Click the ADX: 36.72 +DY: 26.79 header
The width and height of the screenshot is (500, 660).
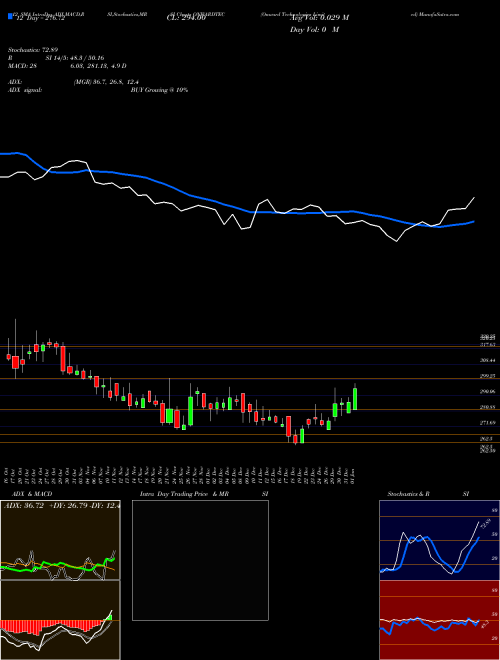pos(61,506)
